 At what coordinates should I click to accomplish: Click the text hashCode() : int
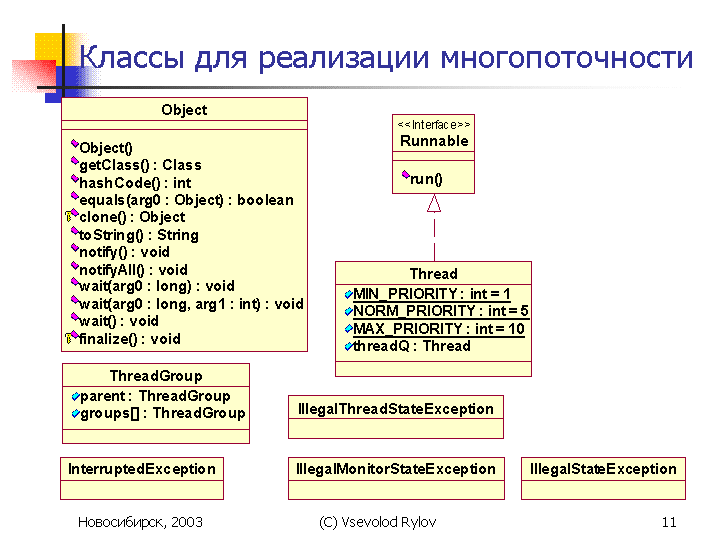[135, 183]
